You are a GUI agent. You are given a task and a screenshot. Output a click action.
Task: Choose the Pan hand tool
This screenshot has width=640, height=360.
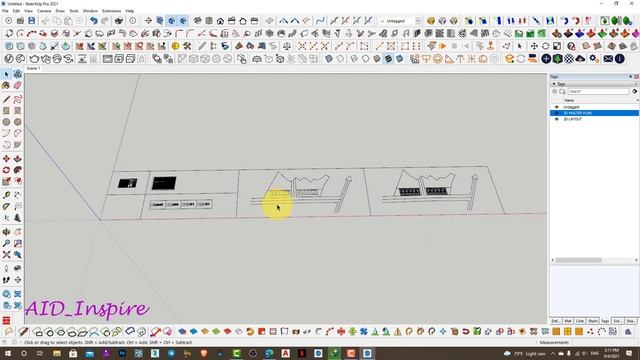tap(18, 232)
